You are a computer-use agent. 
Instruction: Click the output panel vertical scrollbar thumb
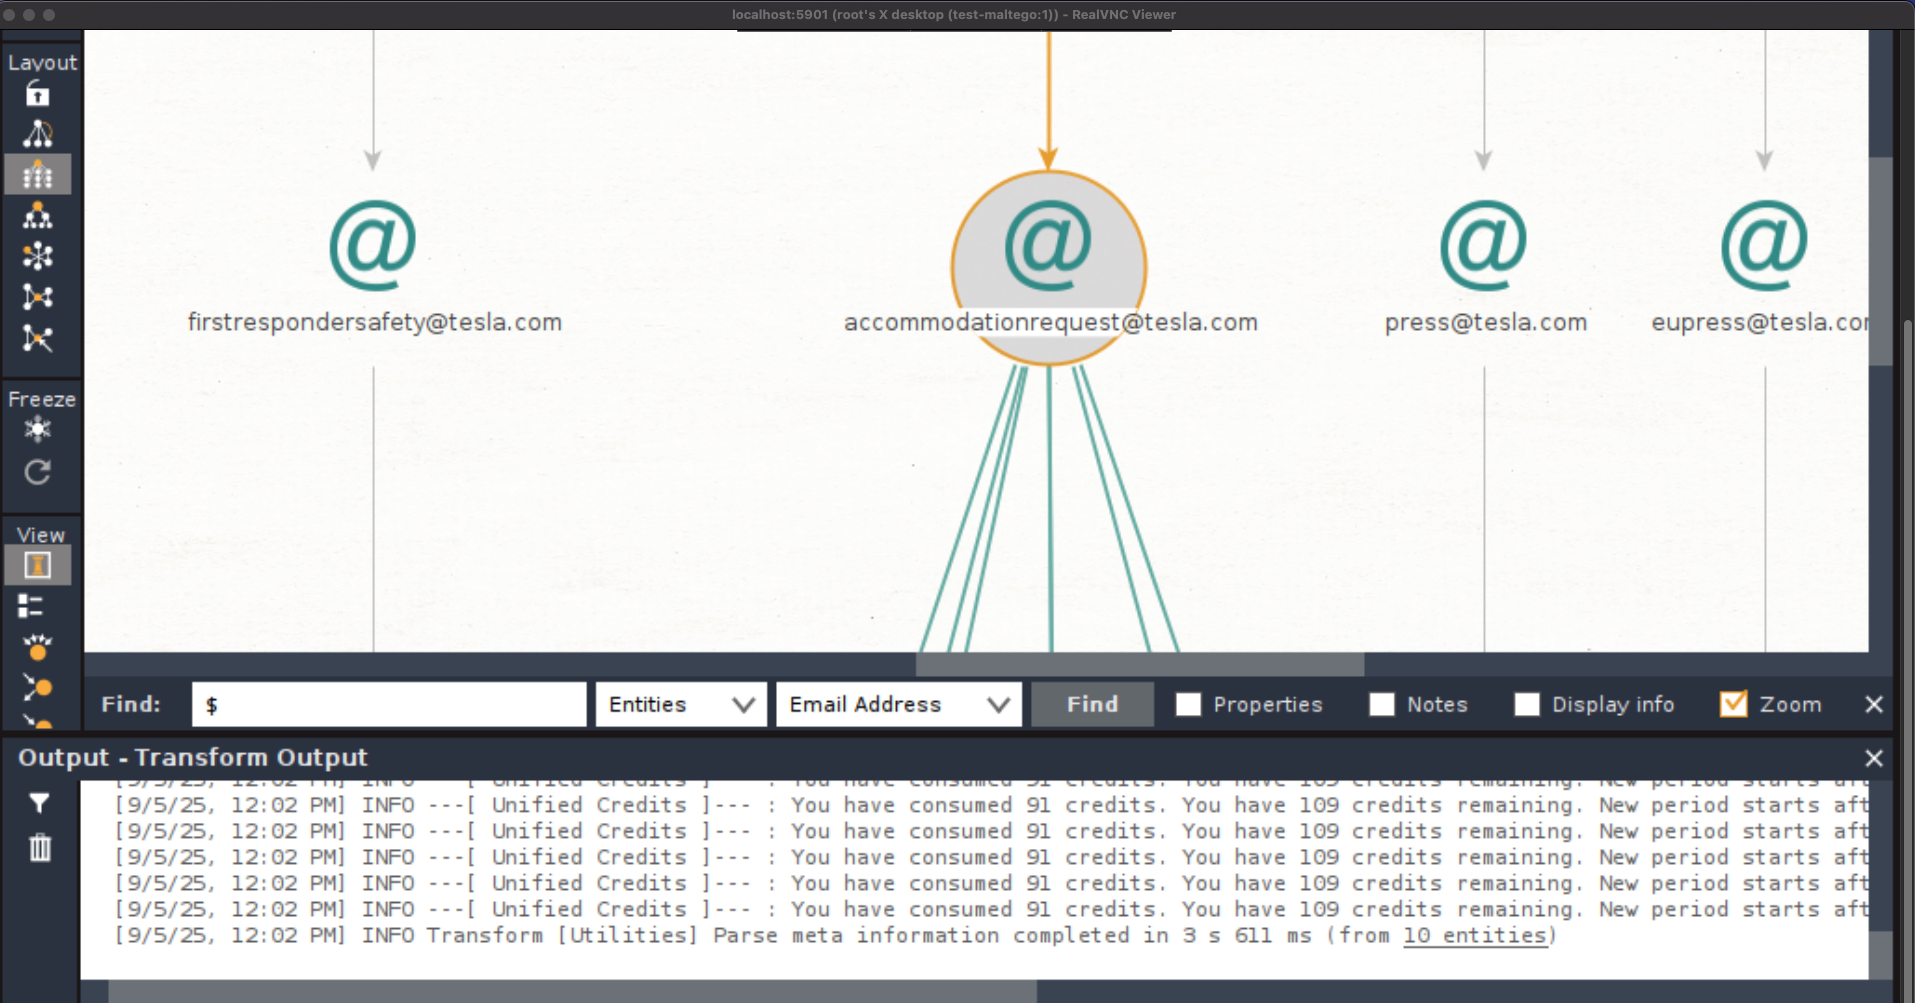[1880, 954]
